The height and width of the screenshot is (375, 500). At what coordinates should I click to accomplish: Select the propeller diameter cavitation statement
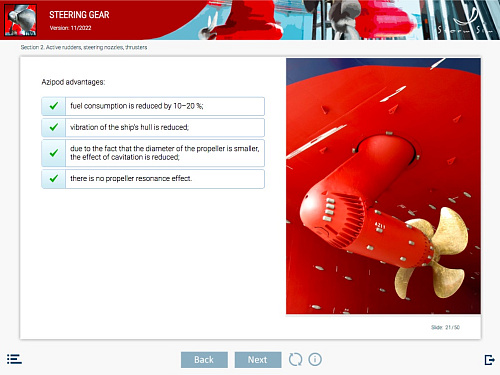tap(165, 153)
